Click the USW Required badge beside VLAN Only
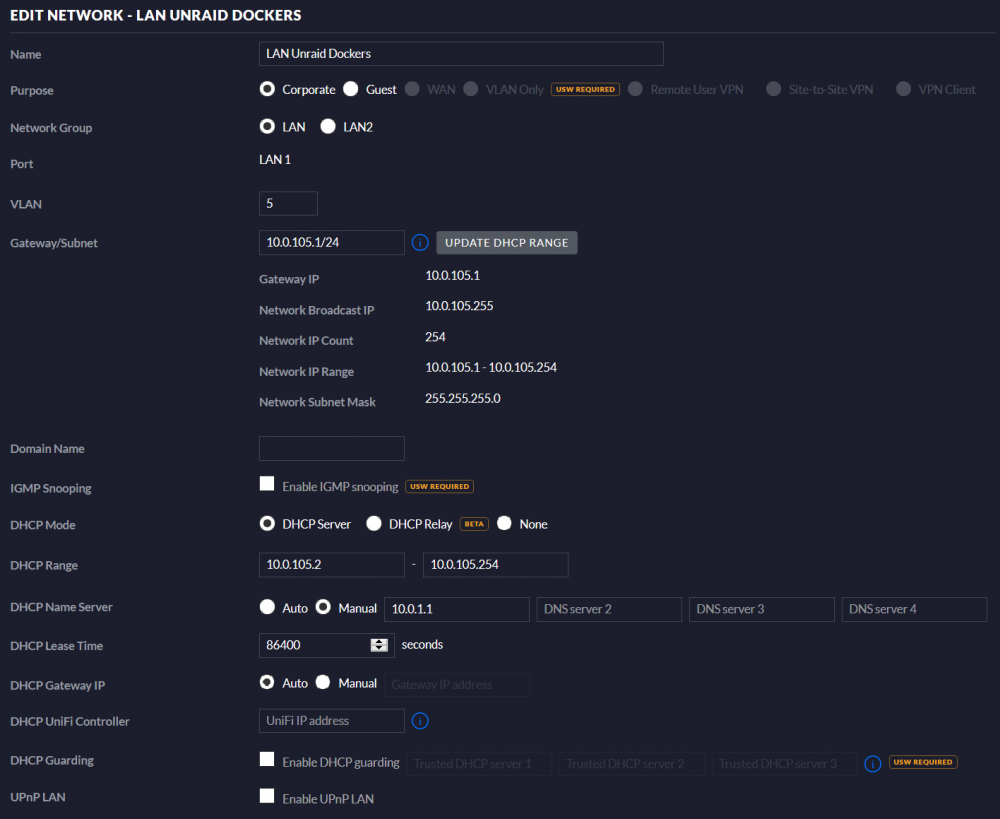This screenshot has width=1000, height=819. click(x=585, y=89)
